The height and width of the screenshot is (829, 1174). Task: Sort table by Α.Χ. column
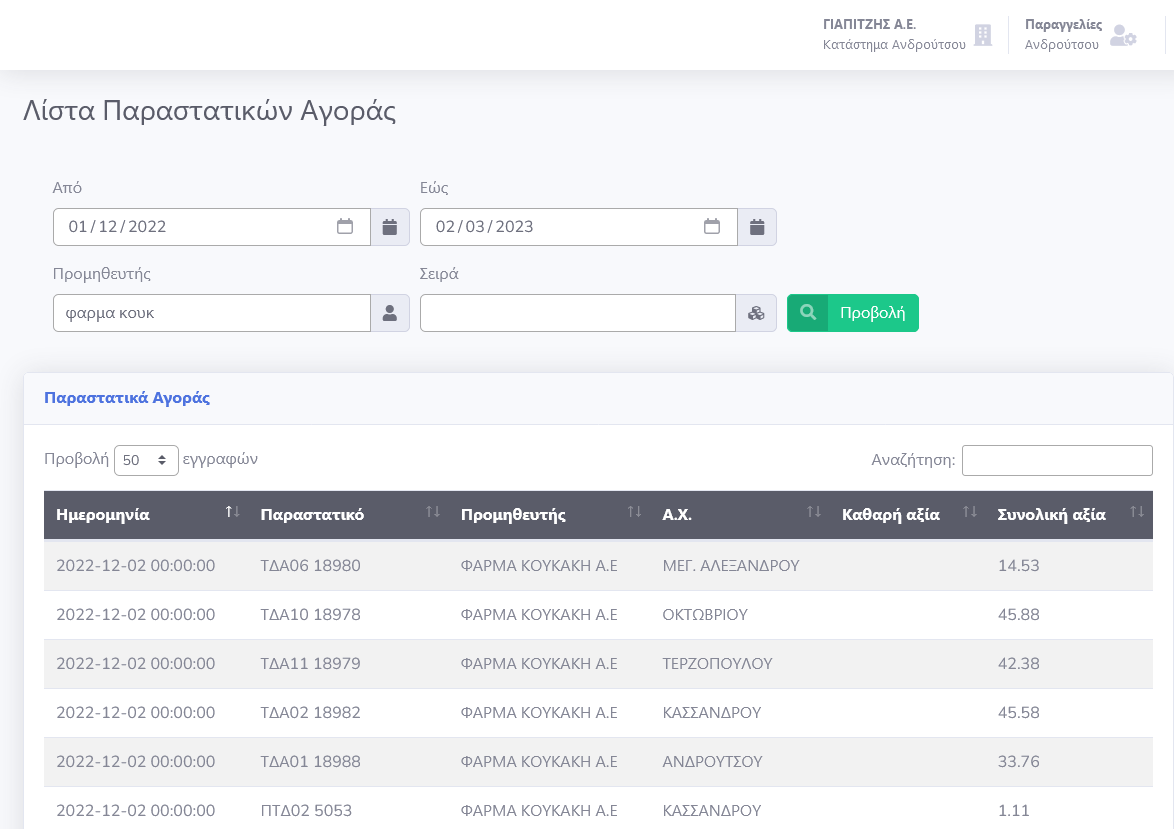740,514
